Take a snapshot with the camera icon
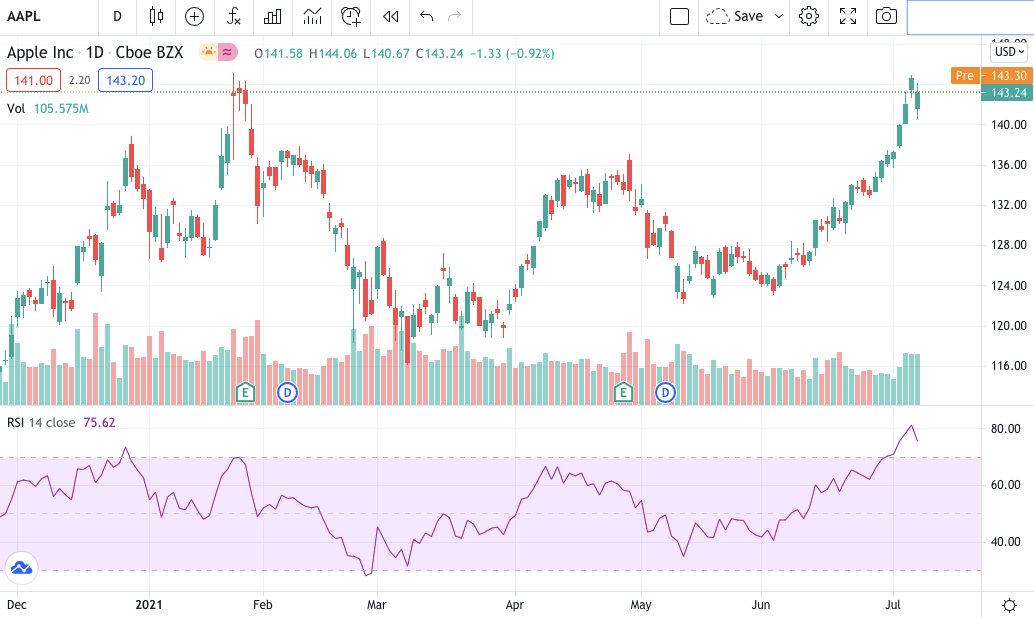1034x618 pixels. click(x=886, y=16)
